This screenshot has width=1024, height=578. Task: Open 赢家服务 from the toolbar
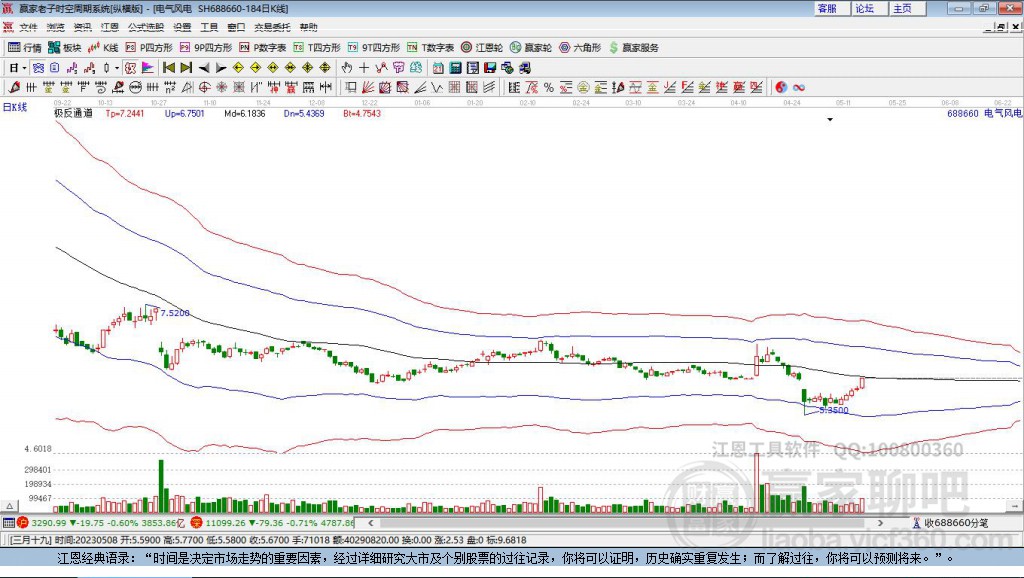[x=633, y=47]
